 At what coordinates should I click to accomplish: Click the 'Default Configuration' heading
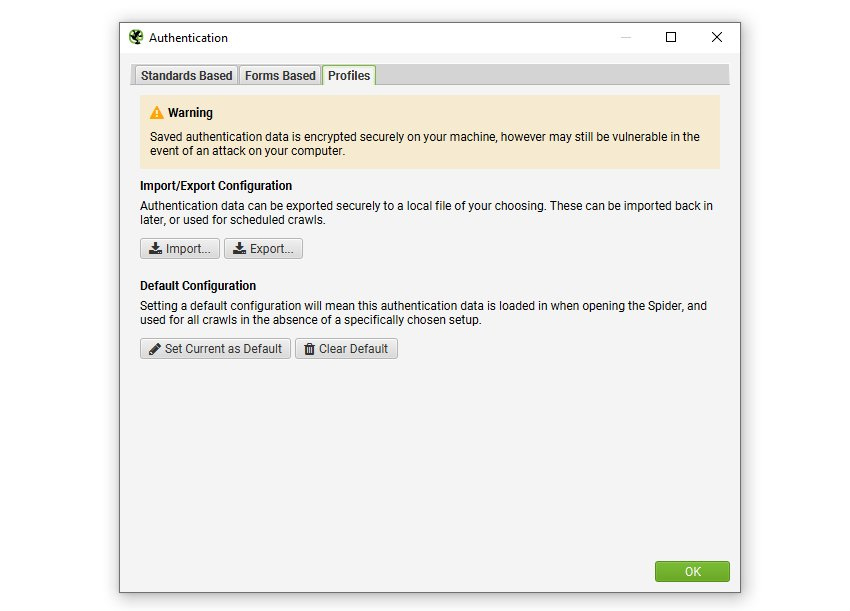pyautogui.click(x=198, y=286)
